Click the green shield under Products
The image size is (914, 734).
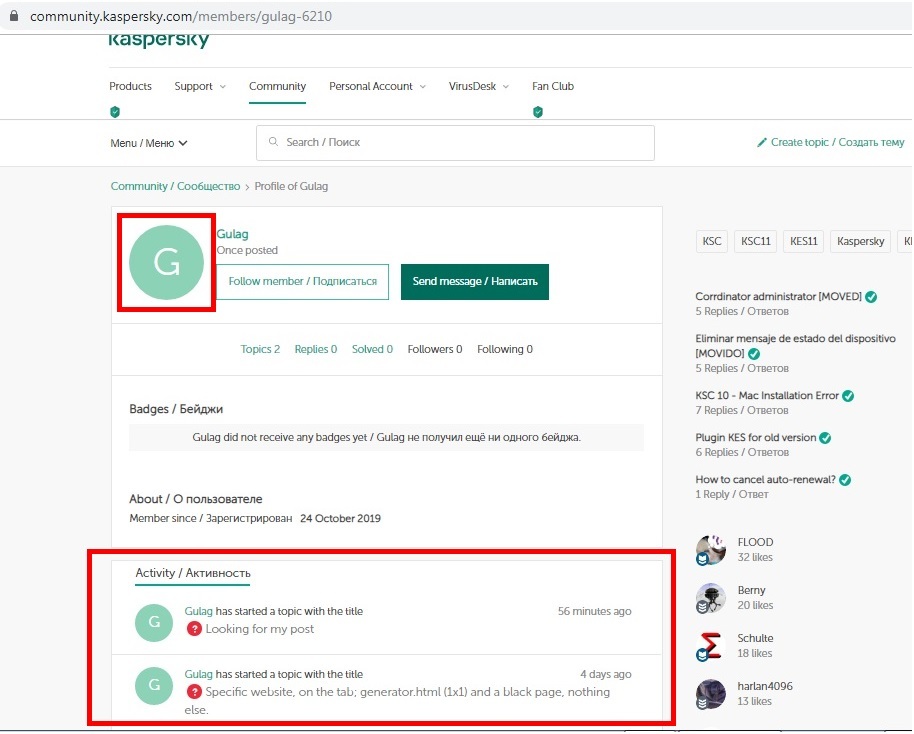coord(115,111)
